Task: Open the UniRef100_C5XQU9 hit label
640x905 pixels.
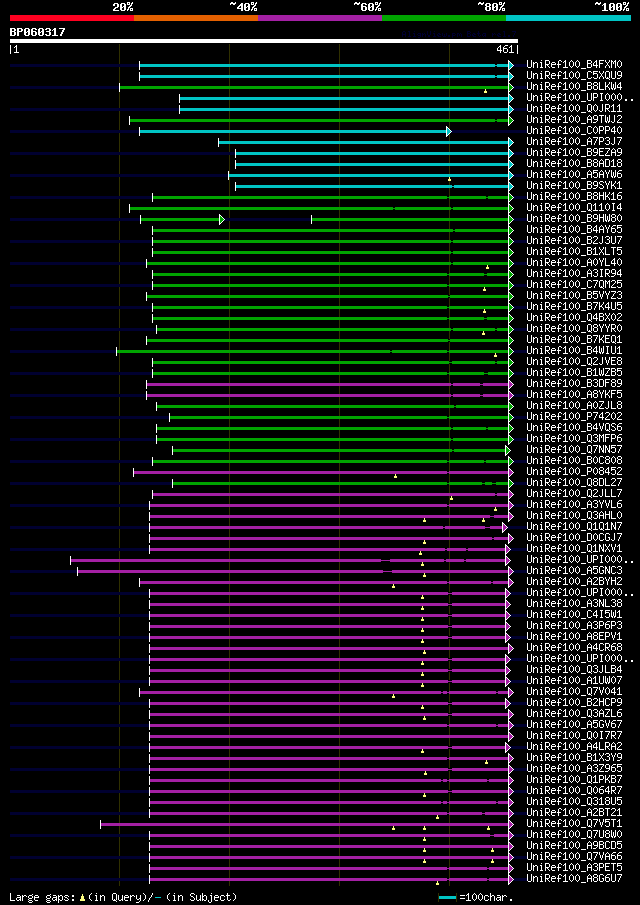Action: click(574, 75)
